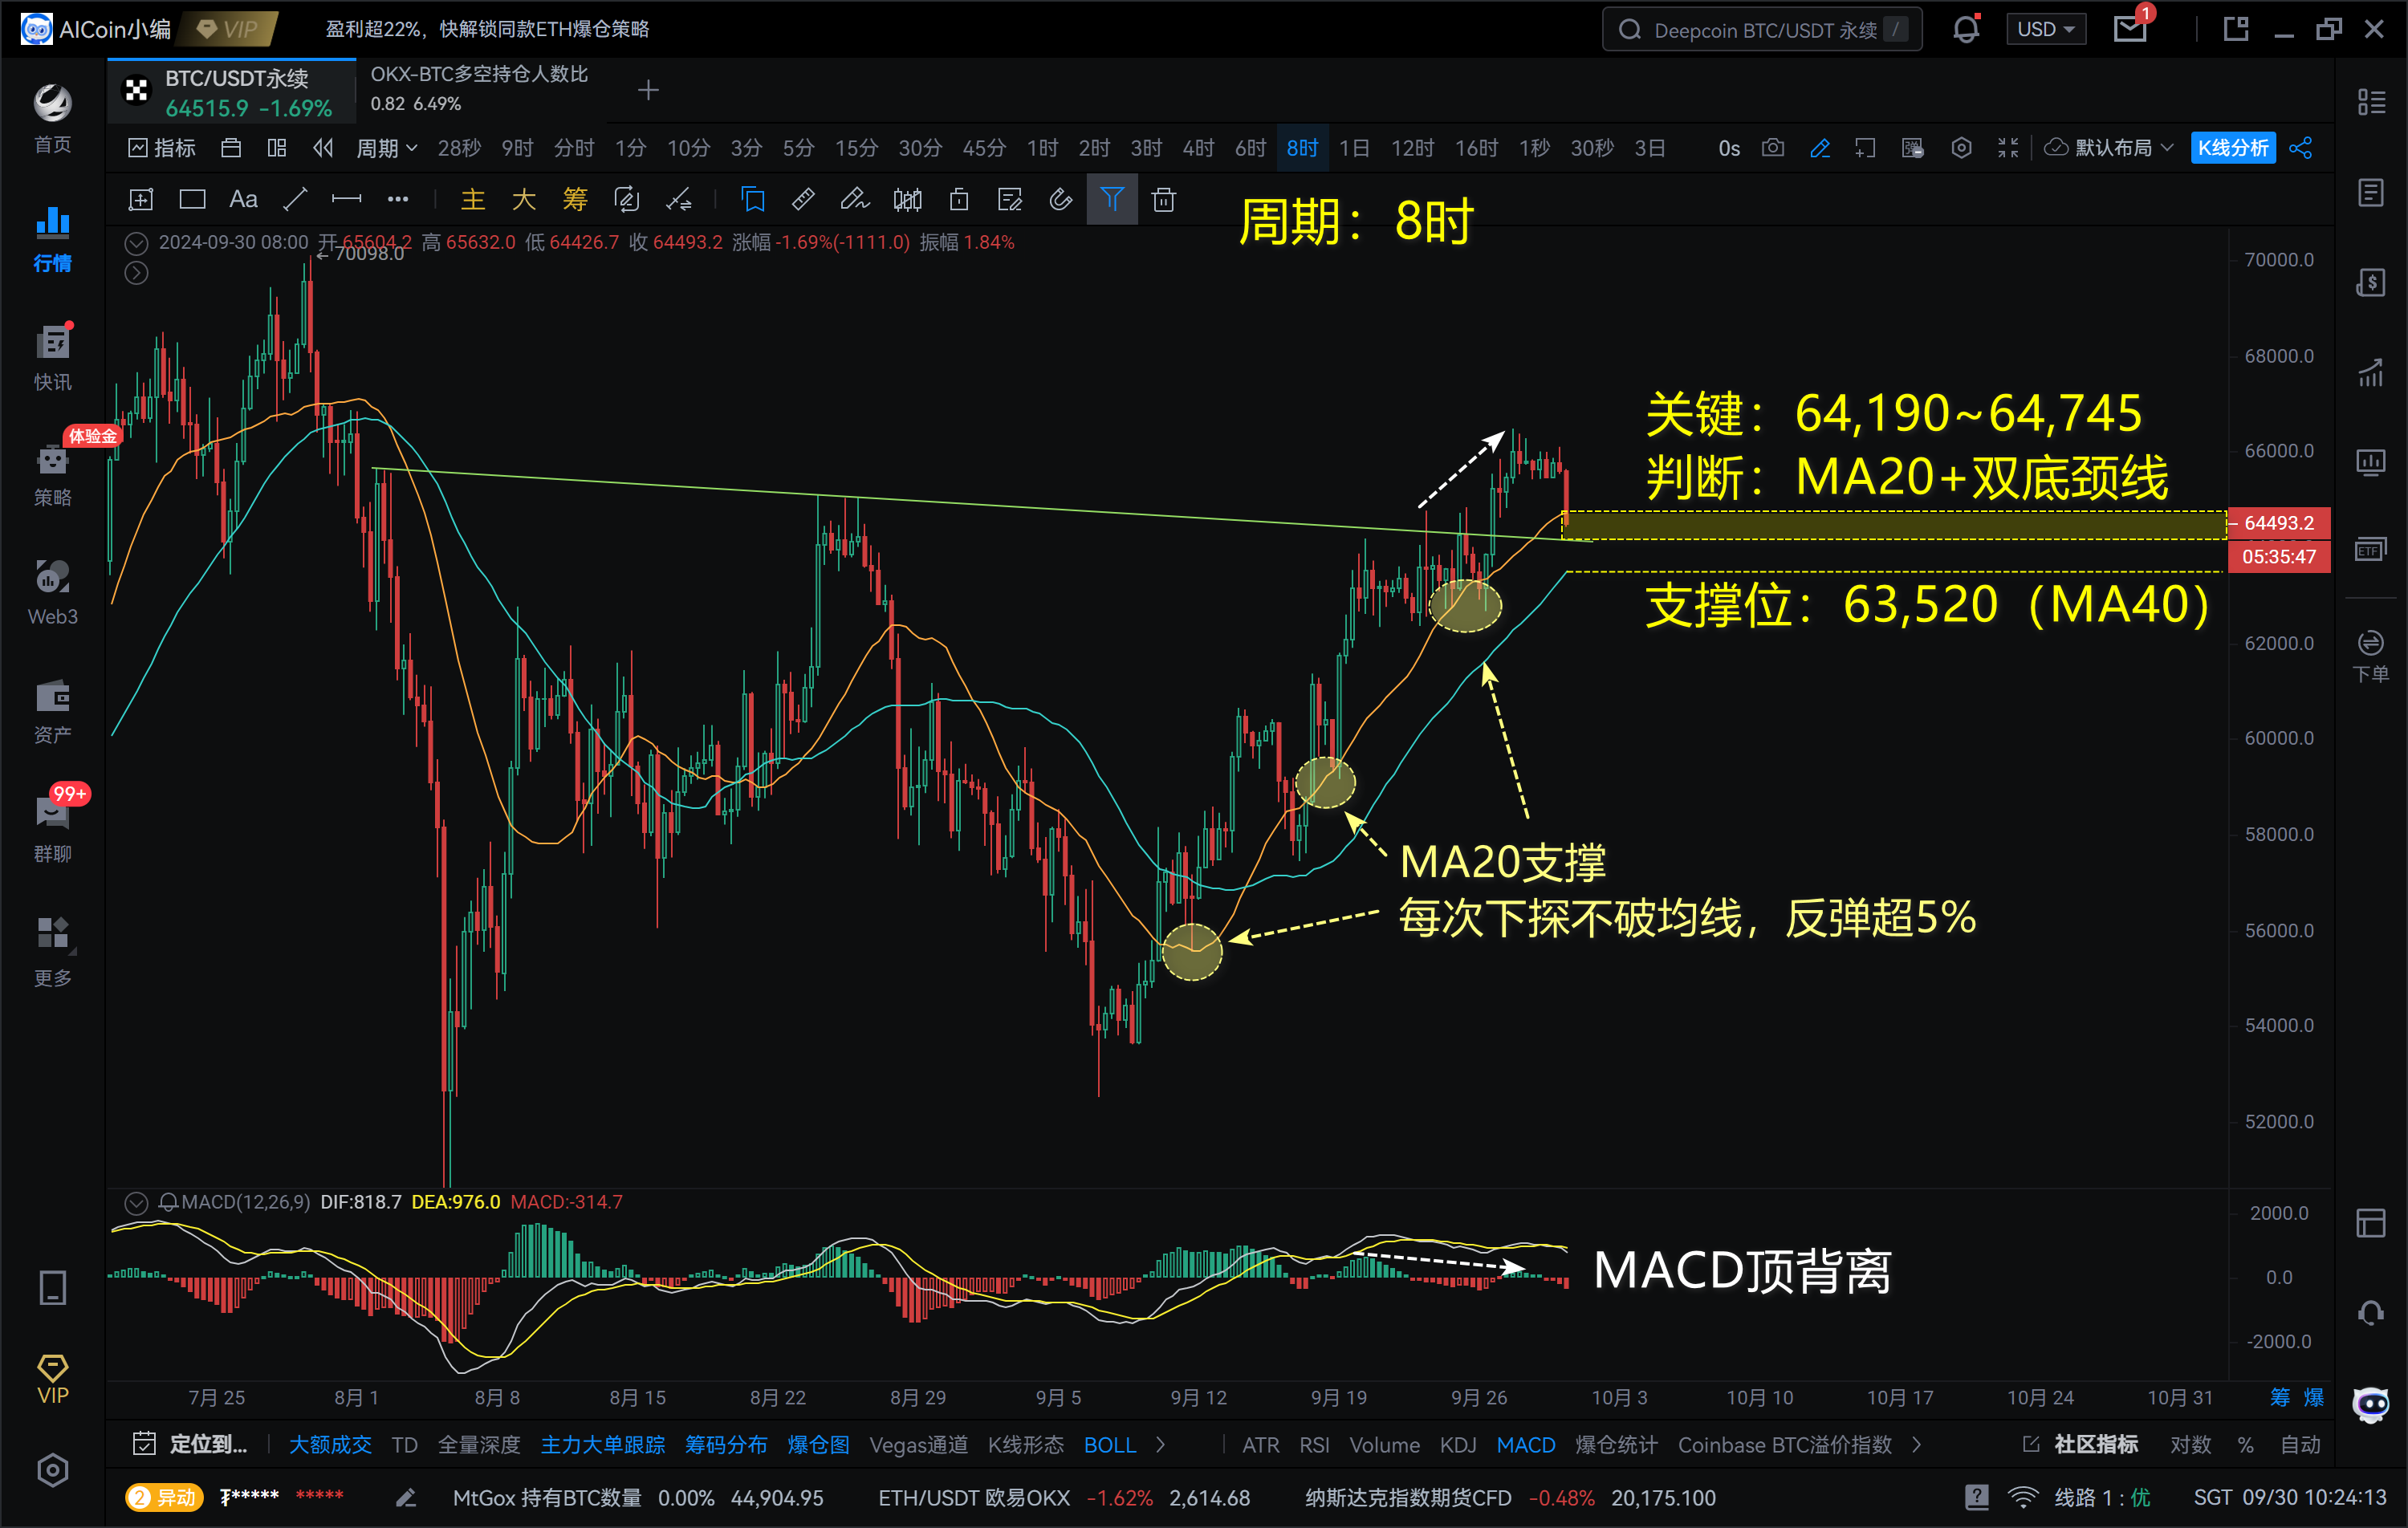This screenshot has width=2408, height=1528.
Task: Click the BOLL indicator link
Action: pyautogui.click(x=1109, y=1444)
